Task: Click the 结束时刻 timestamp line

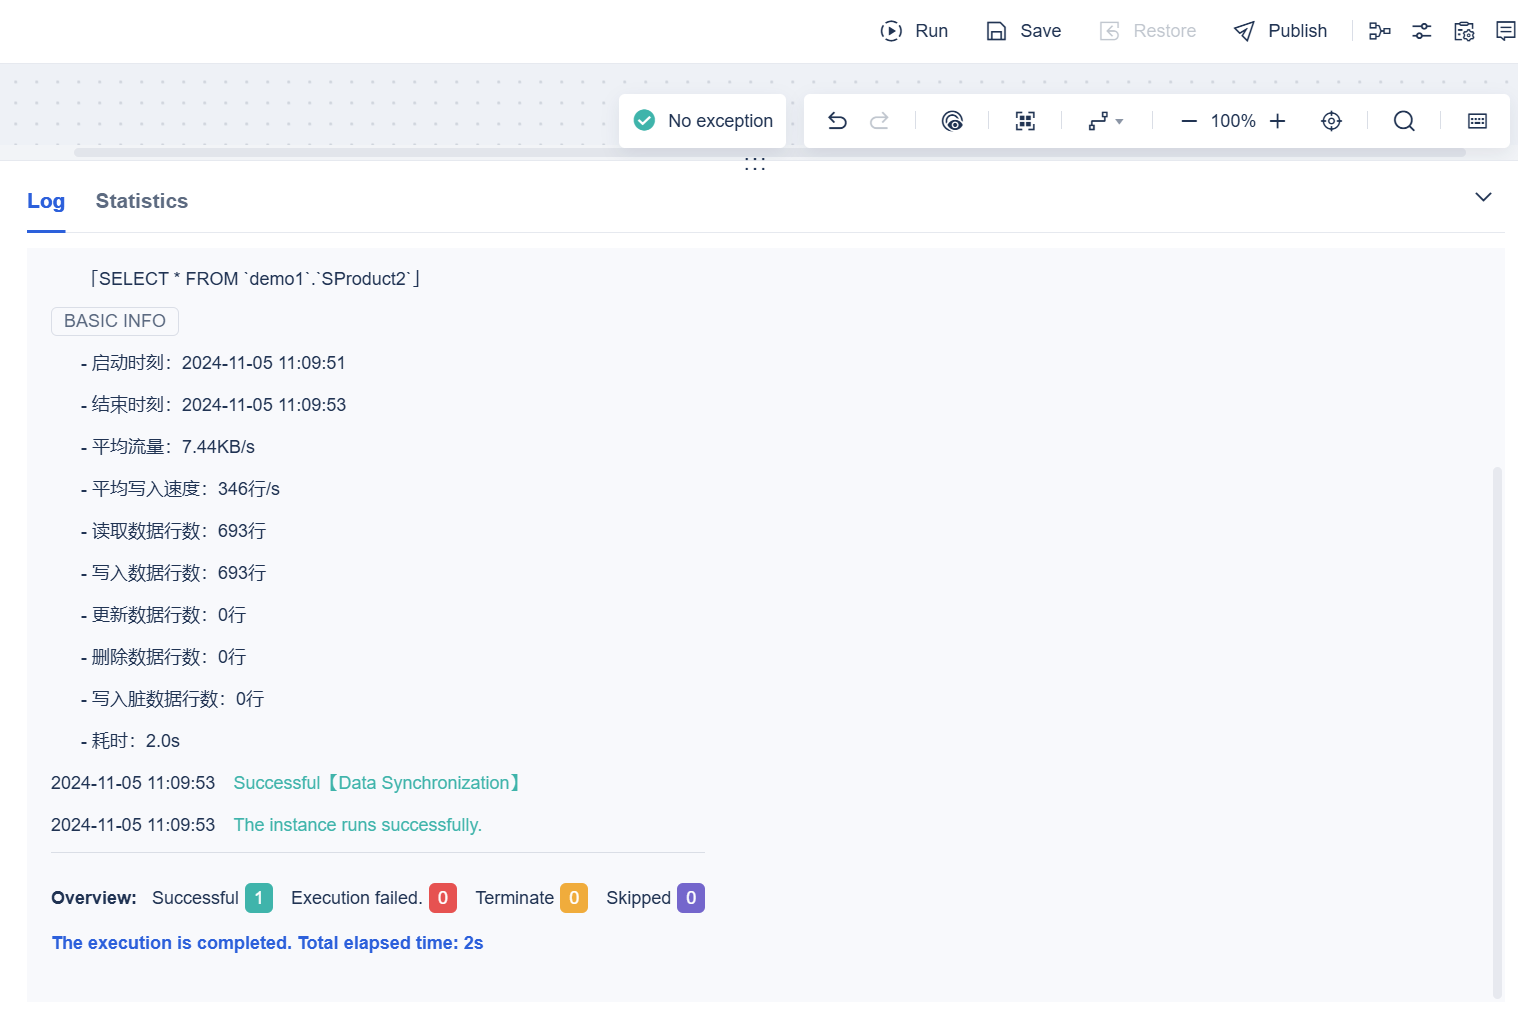Action: [213, 405]
